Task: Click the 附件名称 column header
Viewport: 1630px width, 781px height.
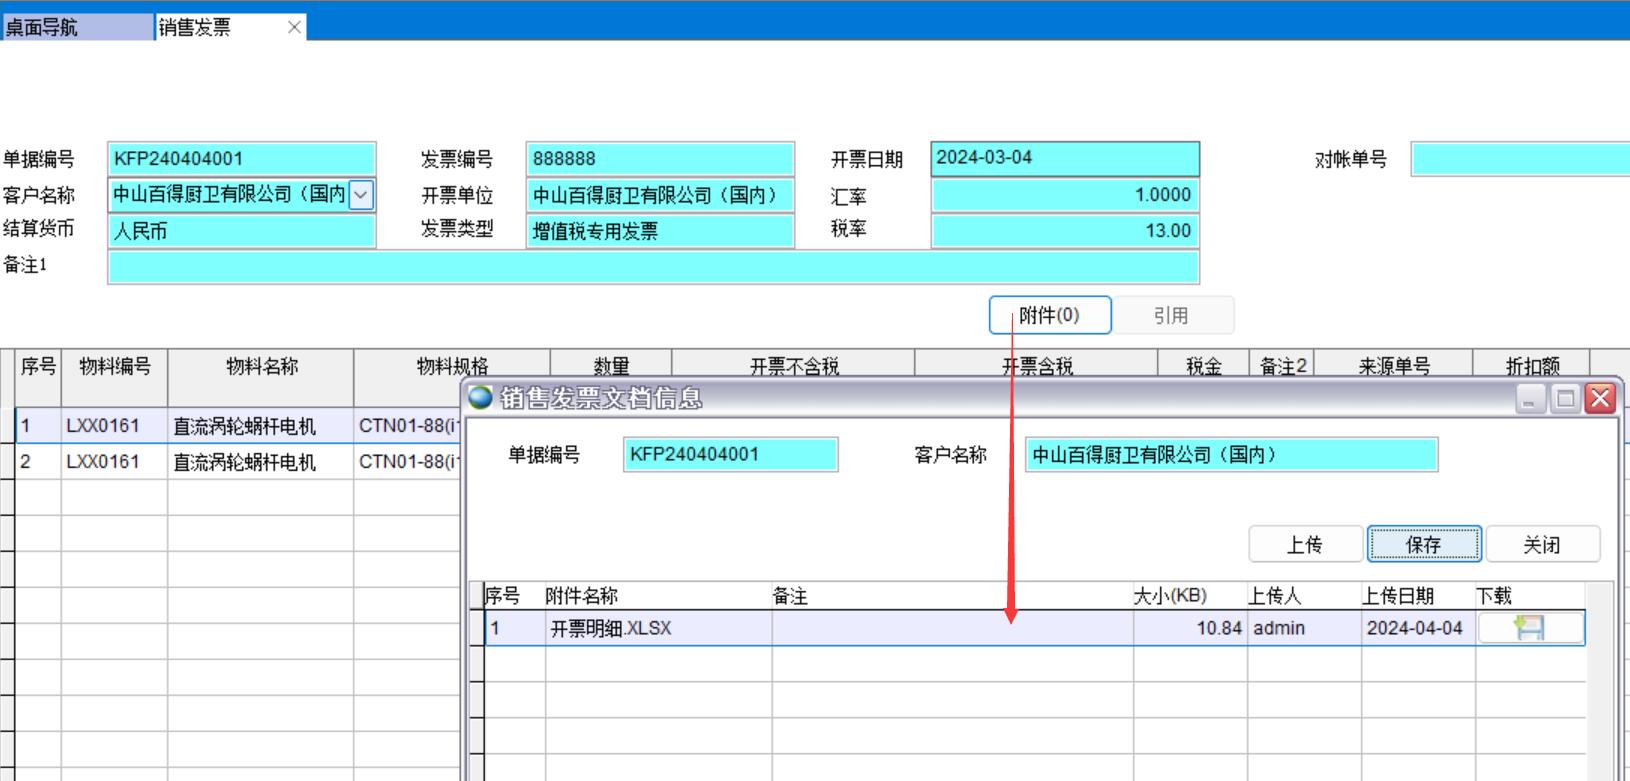Action: coord(582,596)
